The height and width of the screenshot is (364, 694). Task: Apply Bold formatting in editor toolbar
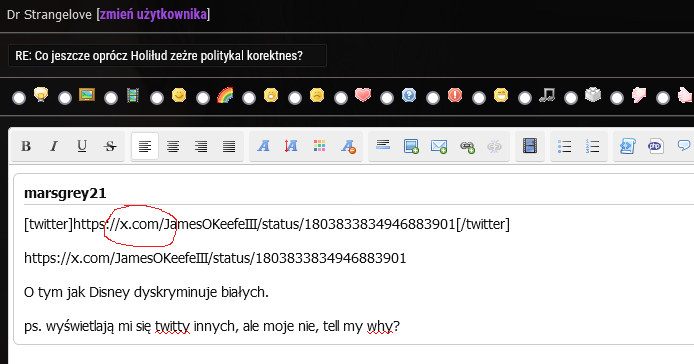(26, 146)
